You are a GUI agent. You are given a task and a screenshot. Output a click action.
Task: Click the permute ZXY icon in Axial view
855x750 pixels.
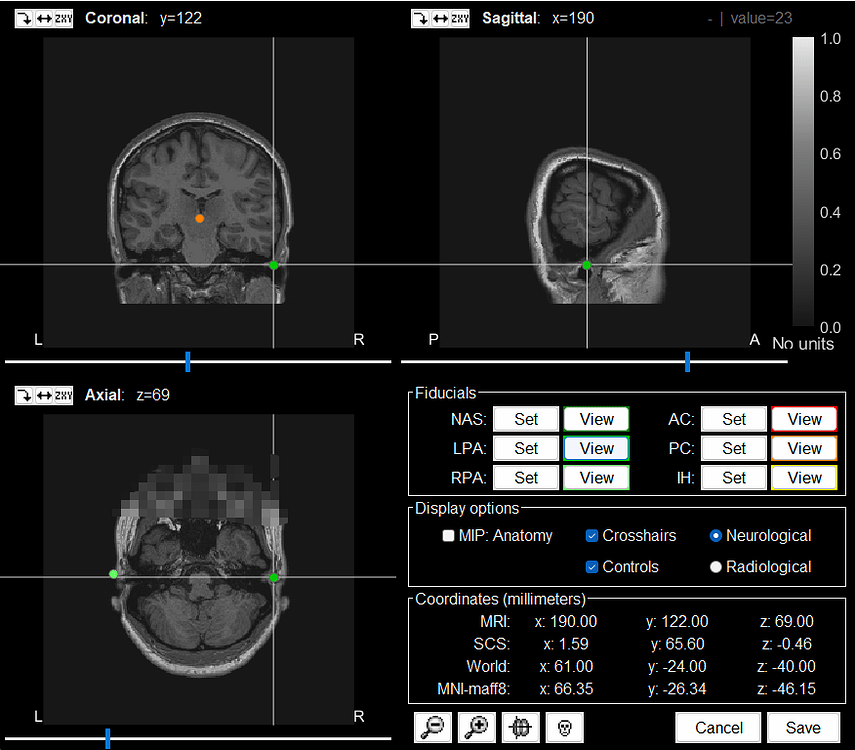[x=63, y=395]
